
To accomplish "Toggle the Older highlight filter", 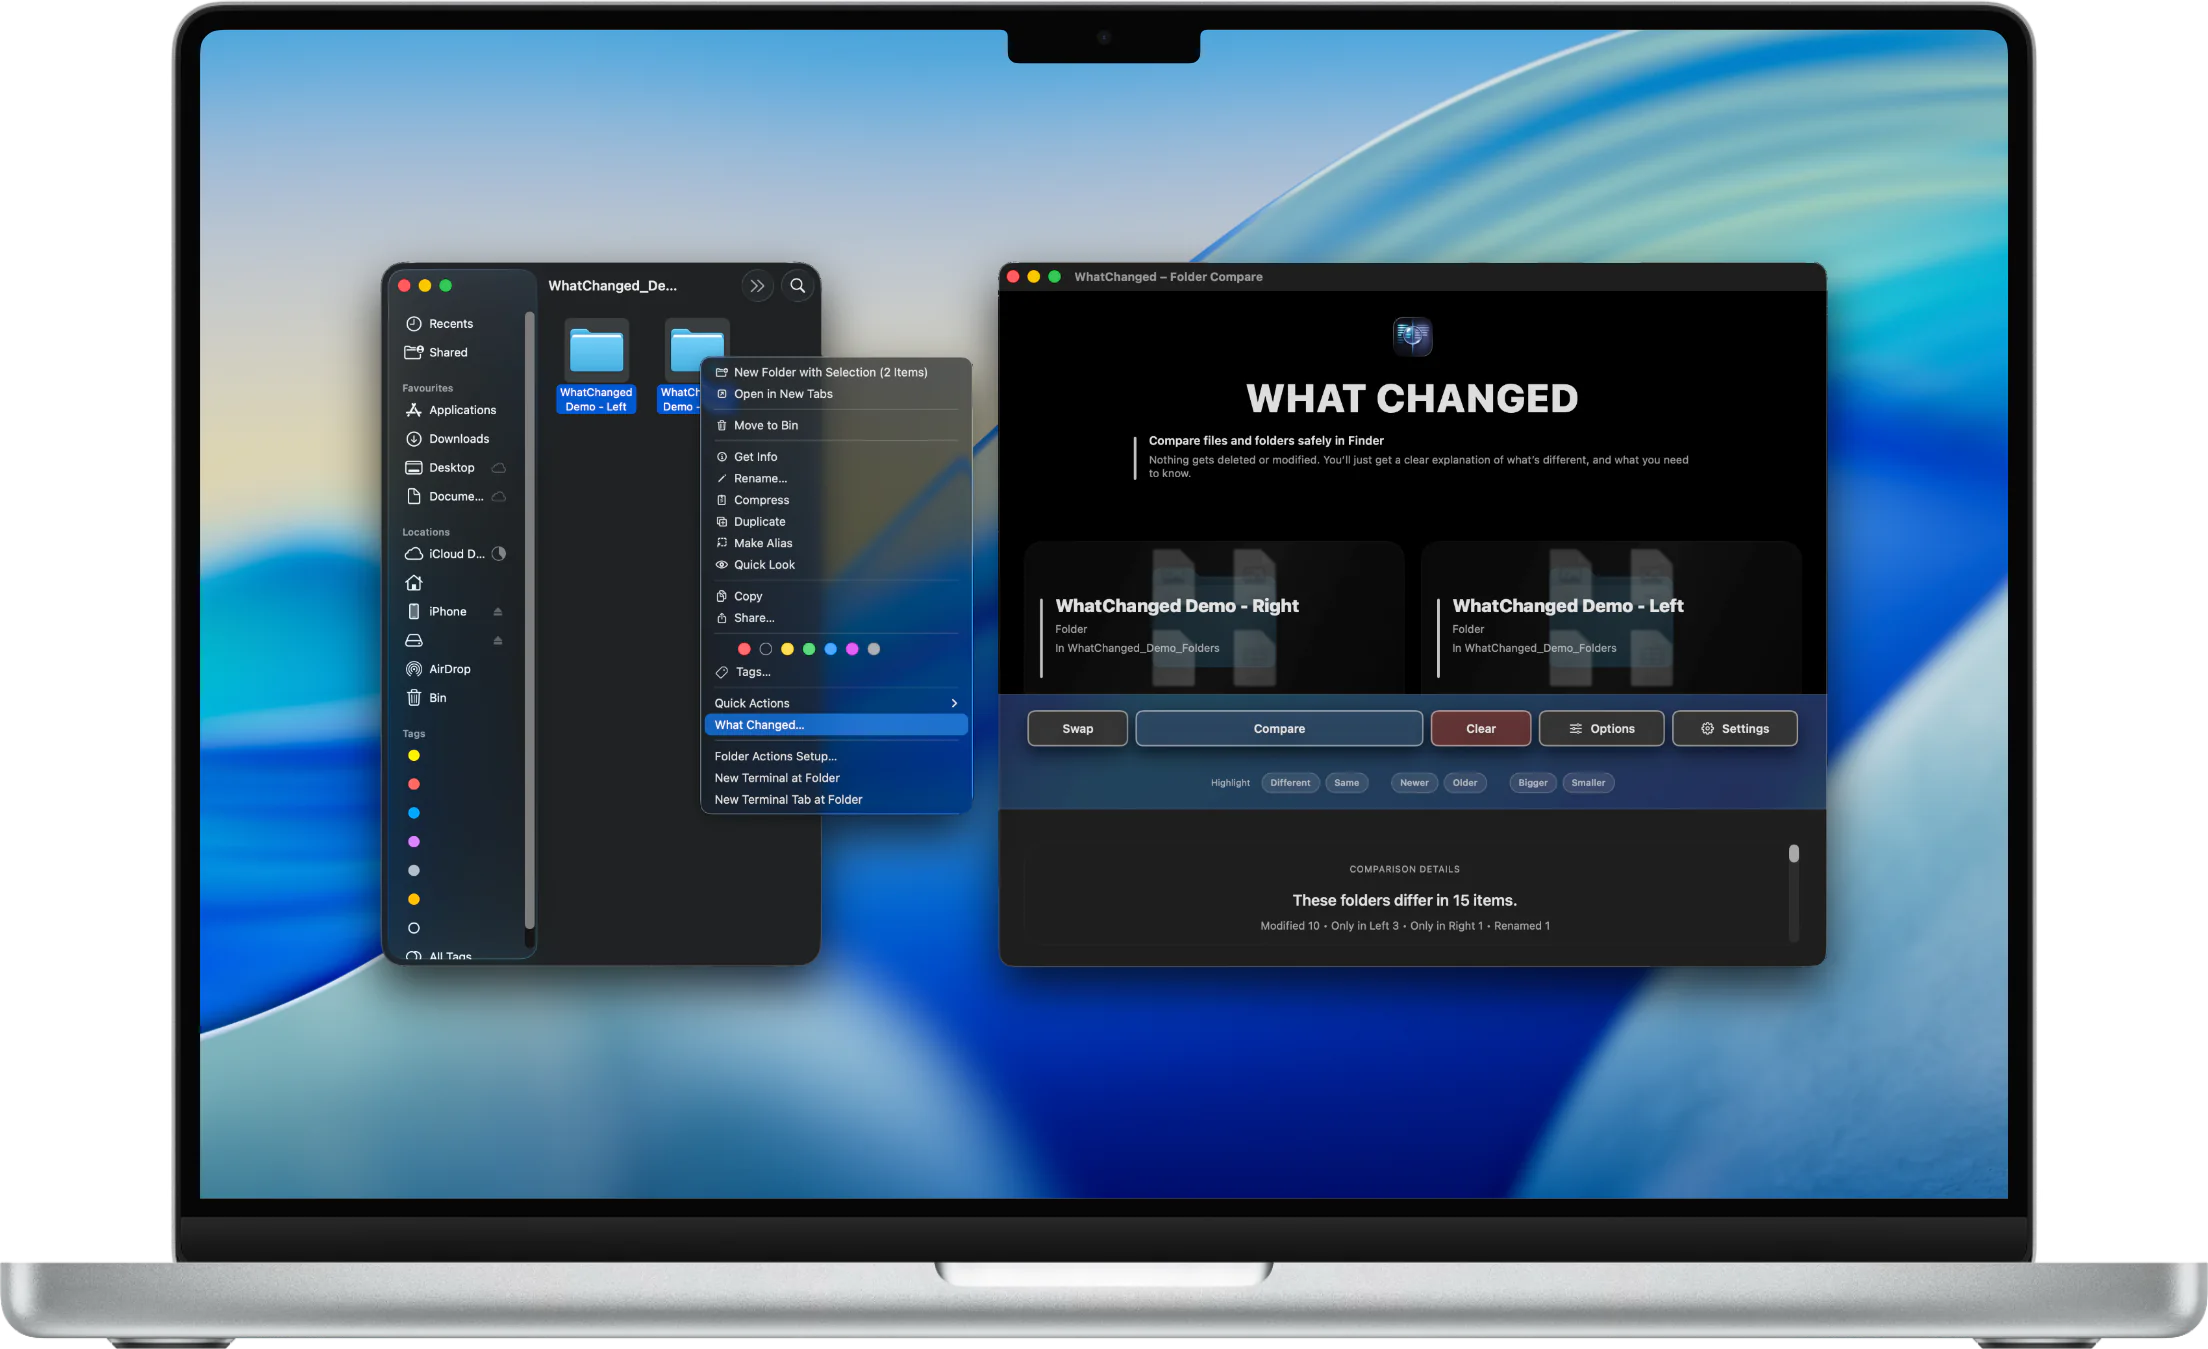I will point(1465,783).
